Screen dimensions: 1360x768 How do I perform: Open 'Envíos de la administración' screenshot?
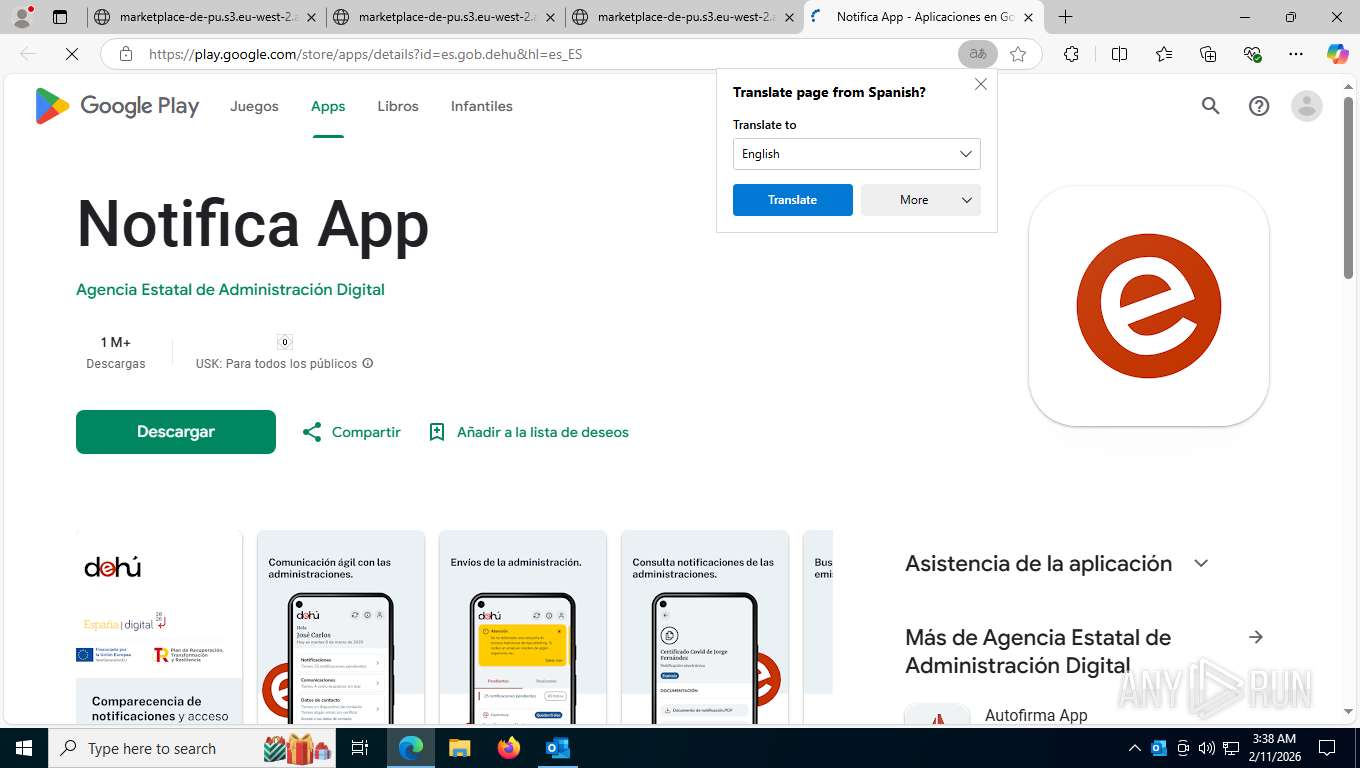point(523,627)
